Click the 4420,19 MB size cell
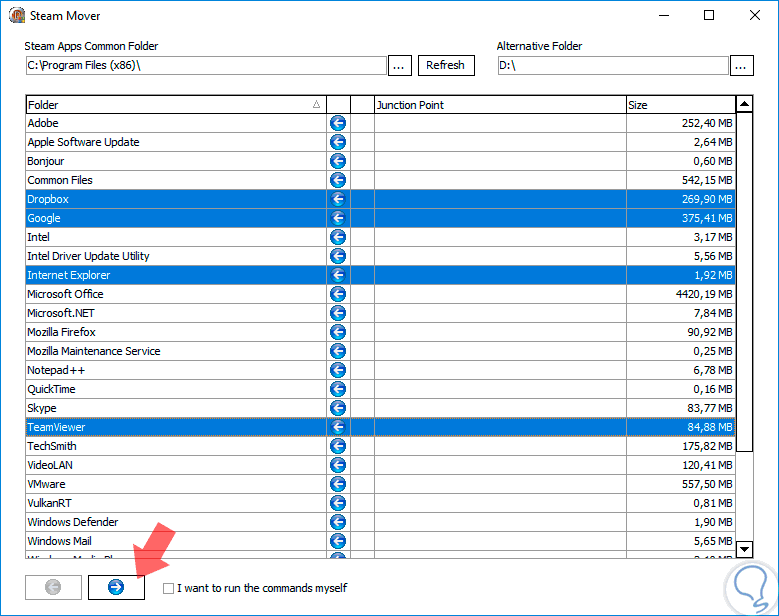Screen dimensions: 779x616 [681, 294]
